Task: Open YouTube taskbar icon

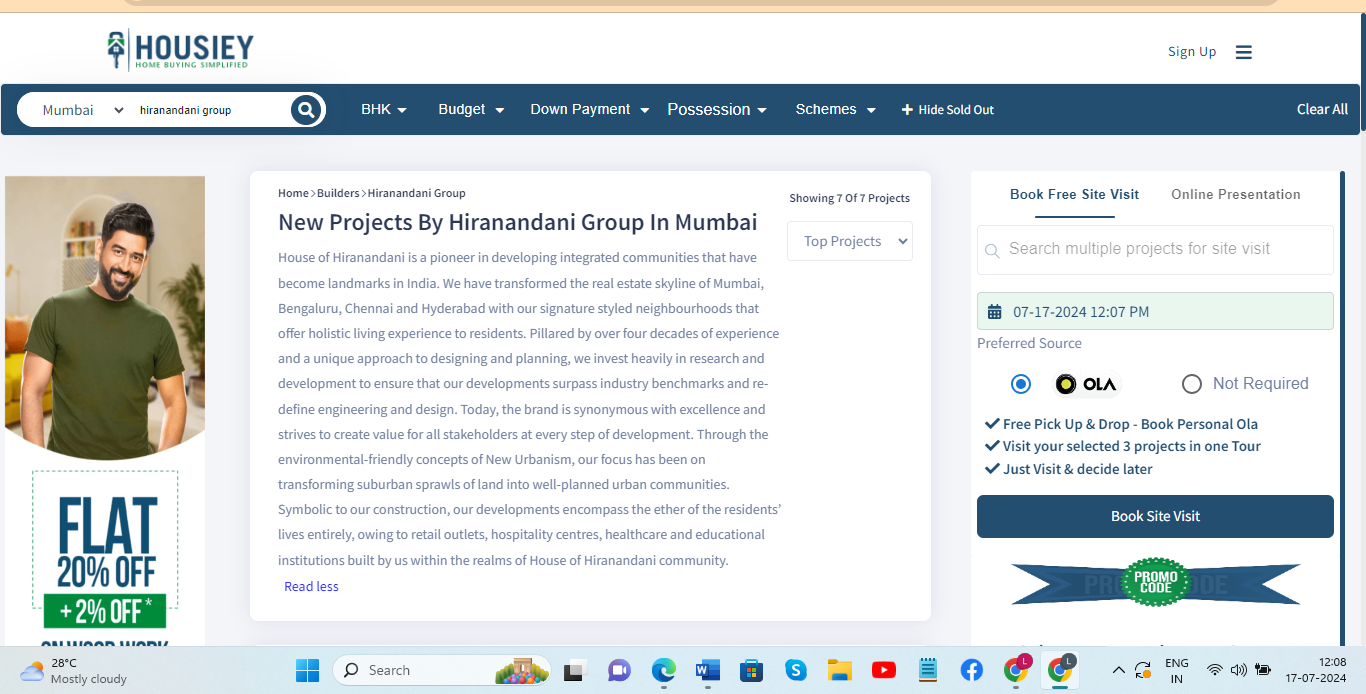Action: [884, 670]
